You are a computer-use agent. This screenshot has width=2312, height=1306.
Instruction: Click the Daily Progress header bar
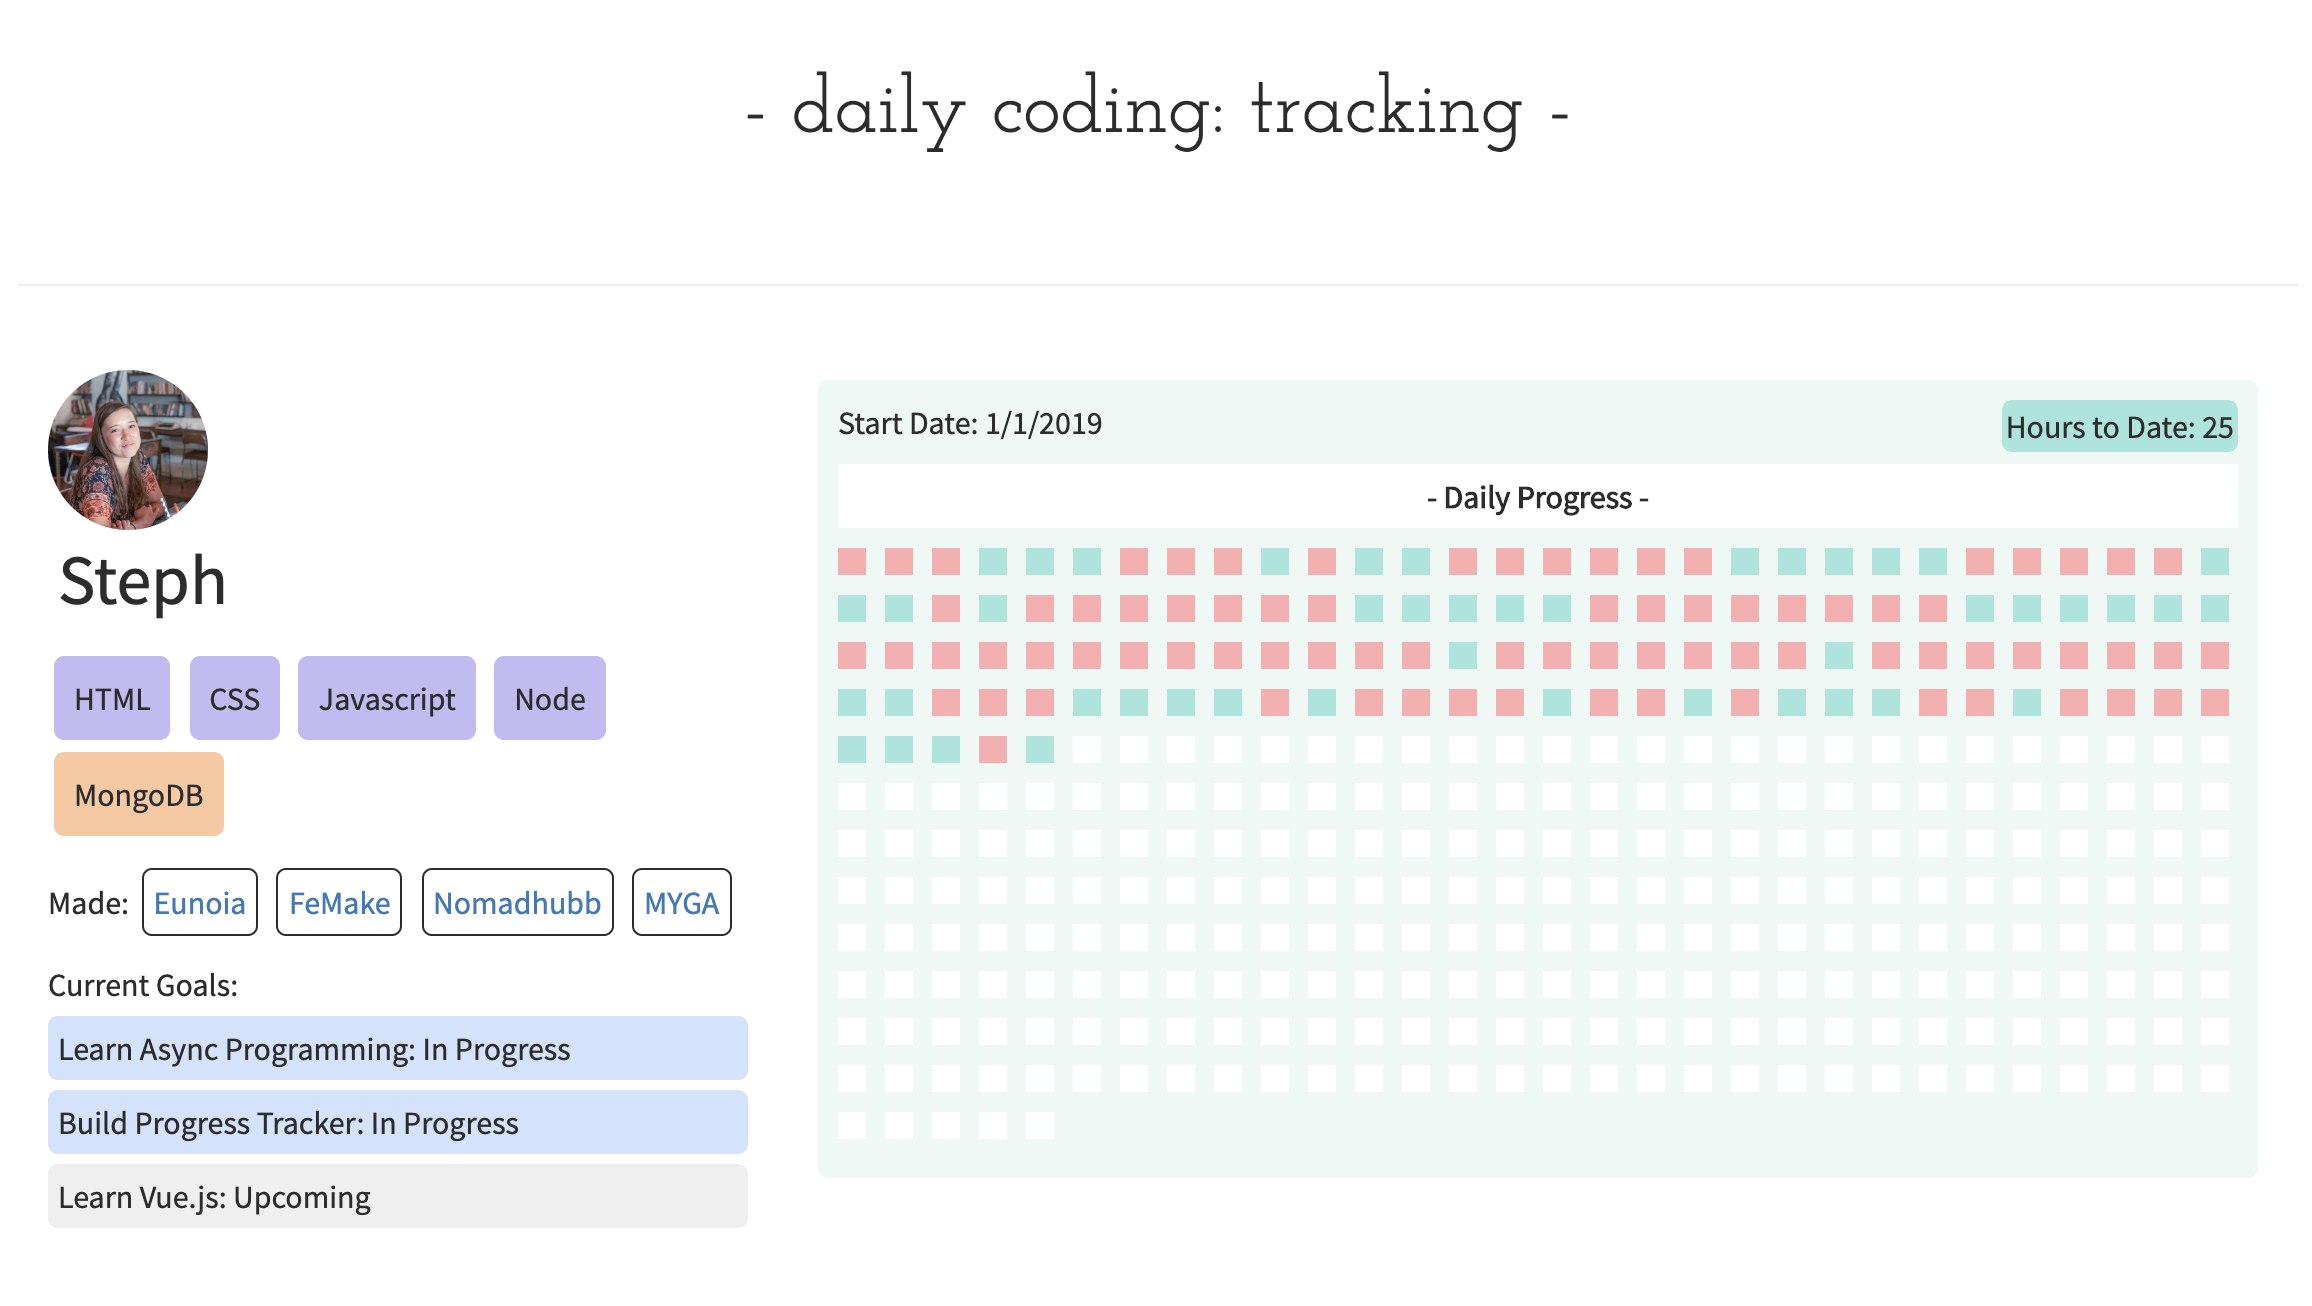click(1537, 497)
